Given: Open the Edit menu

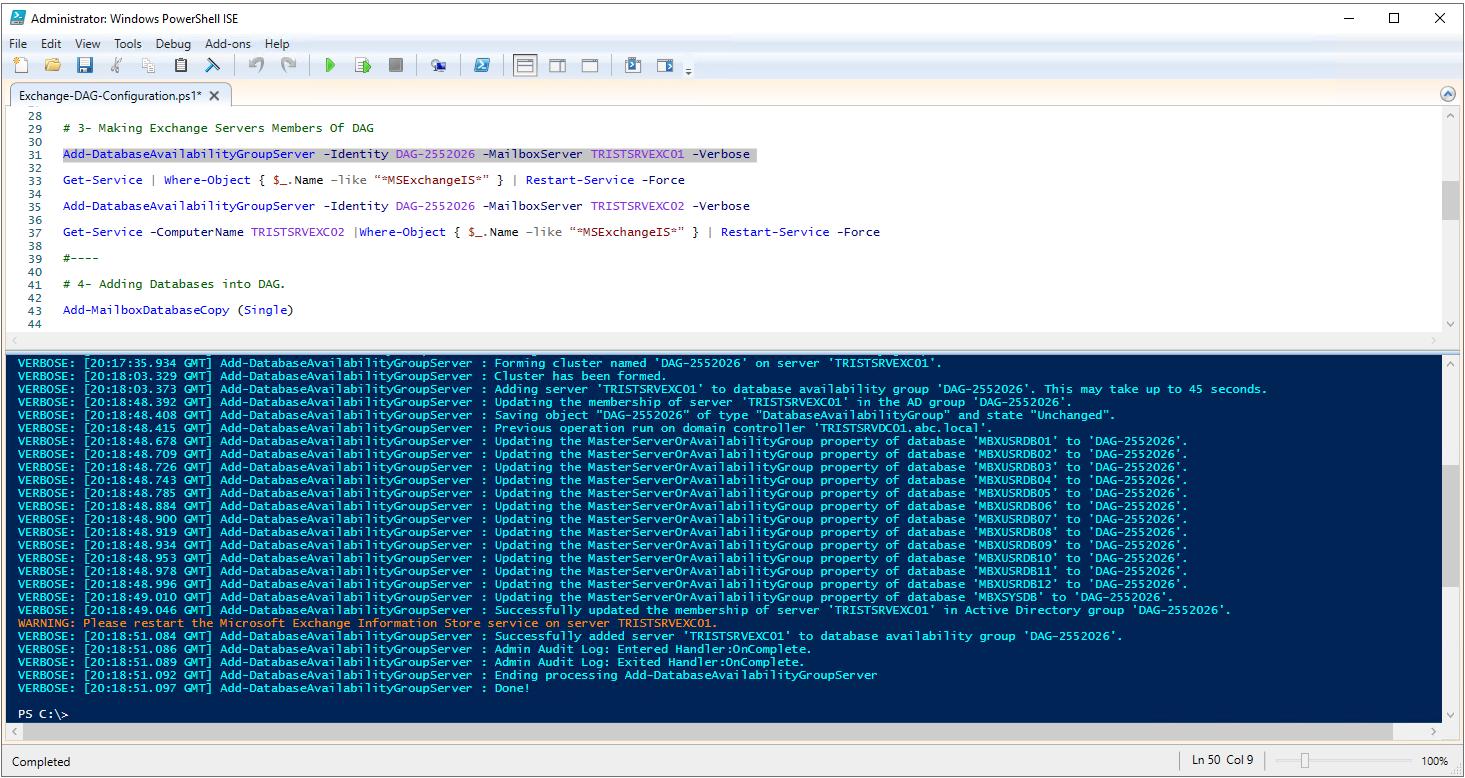Looking at the screenshot, I should coord(51,43).
